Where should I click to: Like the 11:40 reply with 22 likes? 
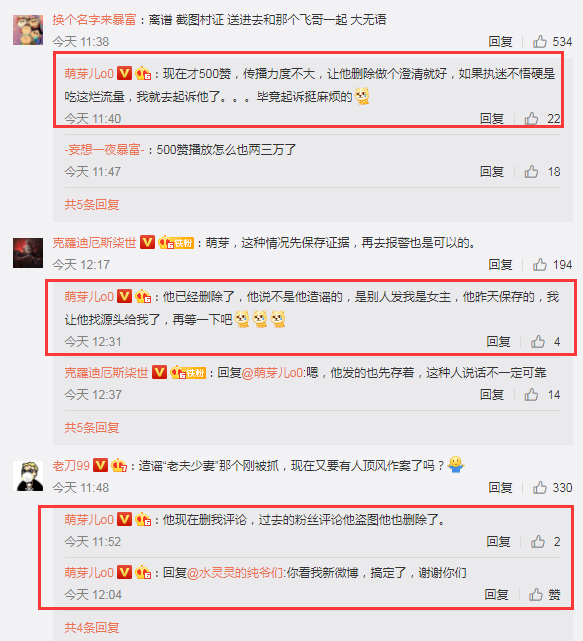click(531, 119)
